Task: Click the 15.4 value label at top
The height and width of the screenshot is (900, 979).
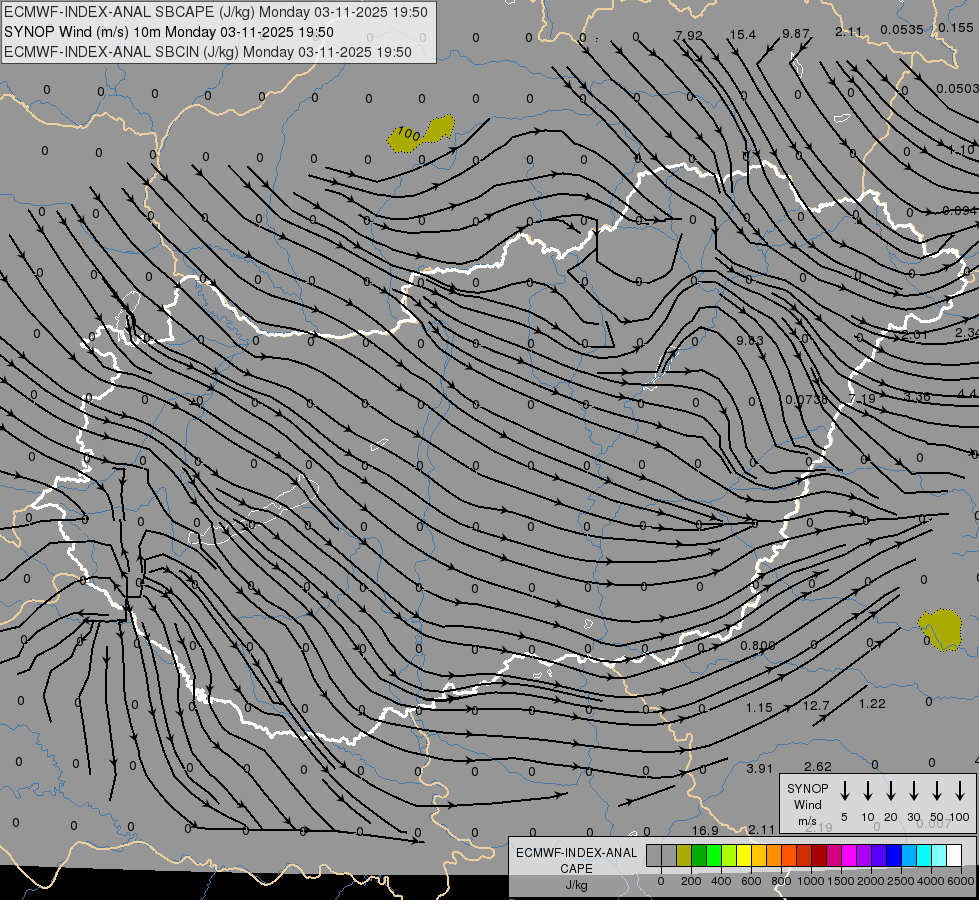Action: pos(742,35)
